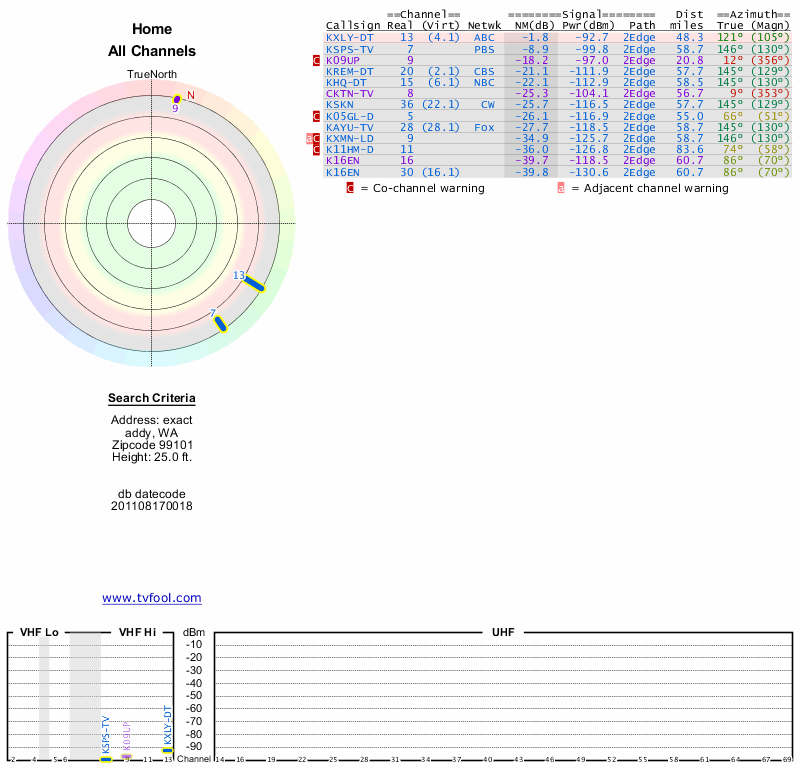Click the Search Criteria heading
Image resolution: width=800 pixels, height=768 pixels.
click(152, 399)
